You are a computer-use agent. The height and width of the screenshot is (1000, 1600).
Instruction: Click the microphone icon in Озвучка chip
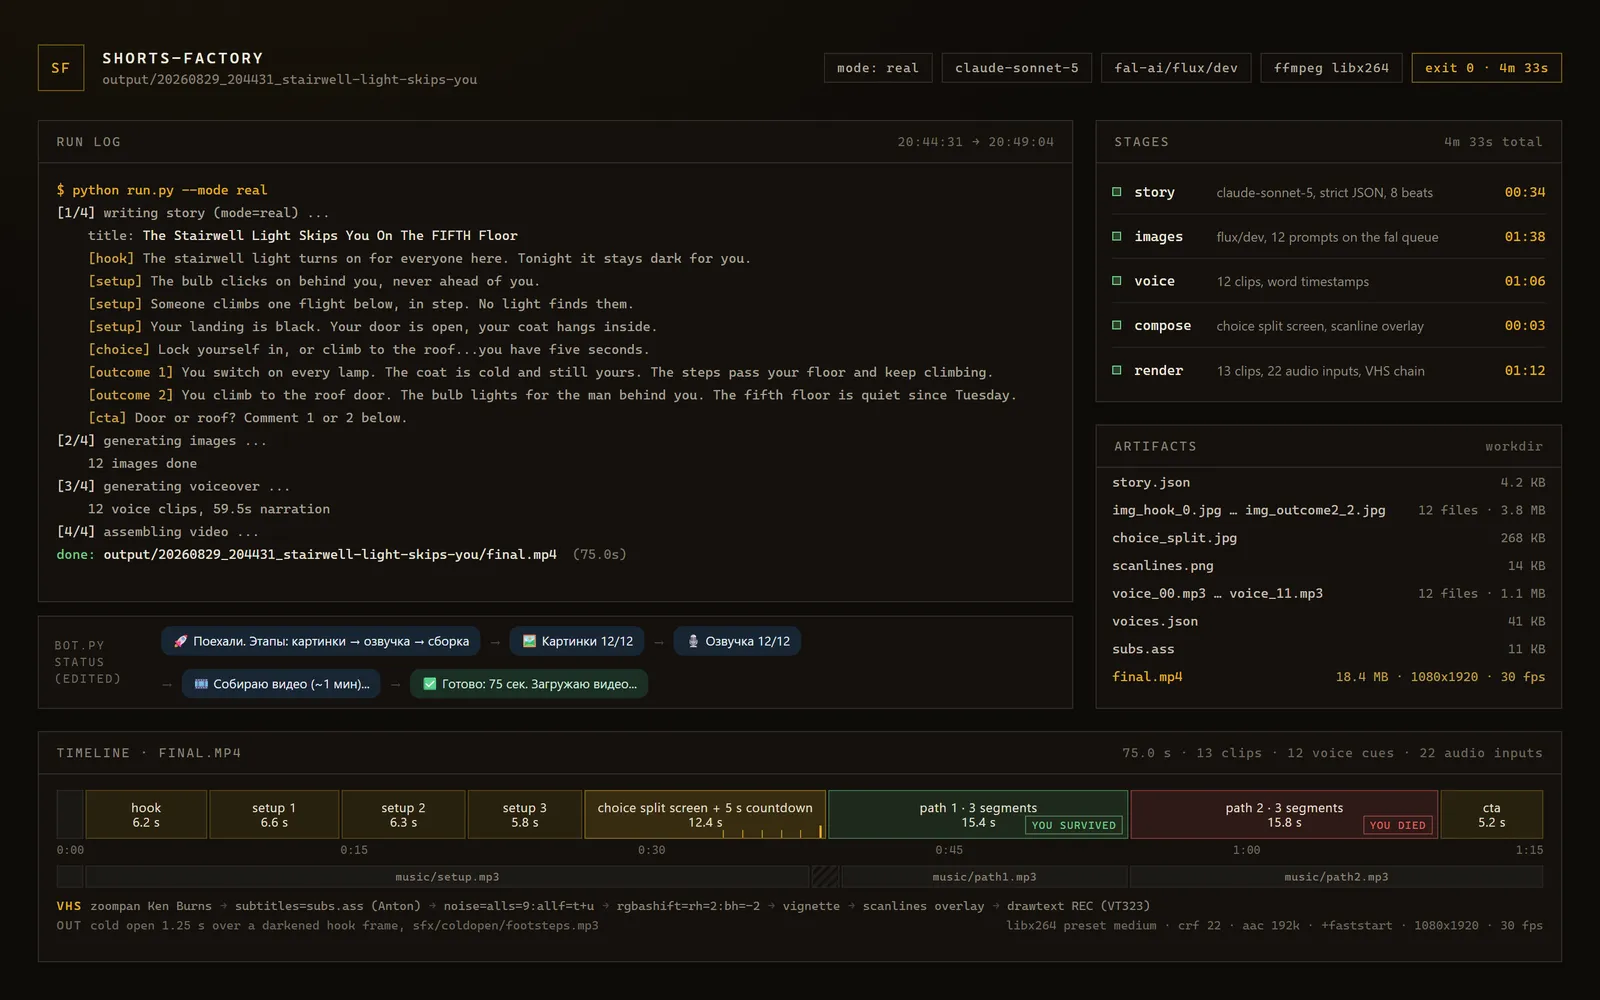click(x=693, y=641)
